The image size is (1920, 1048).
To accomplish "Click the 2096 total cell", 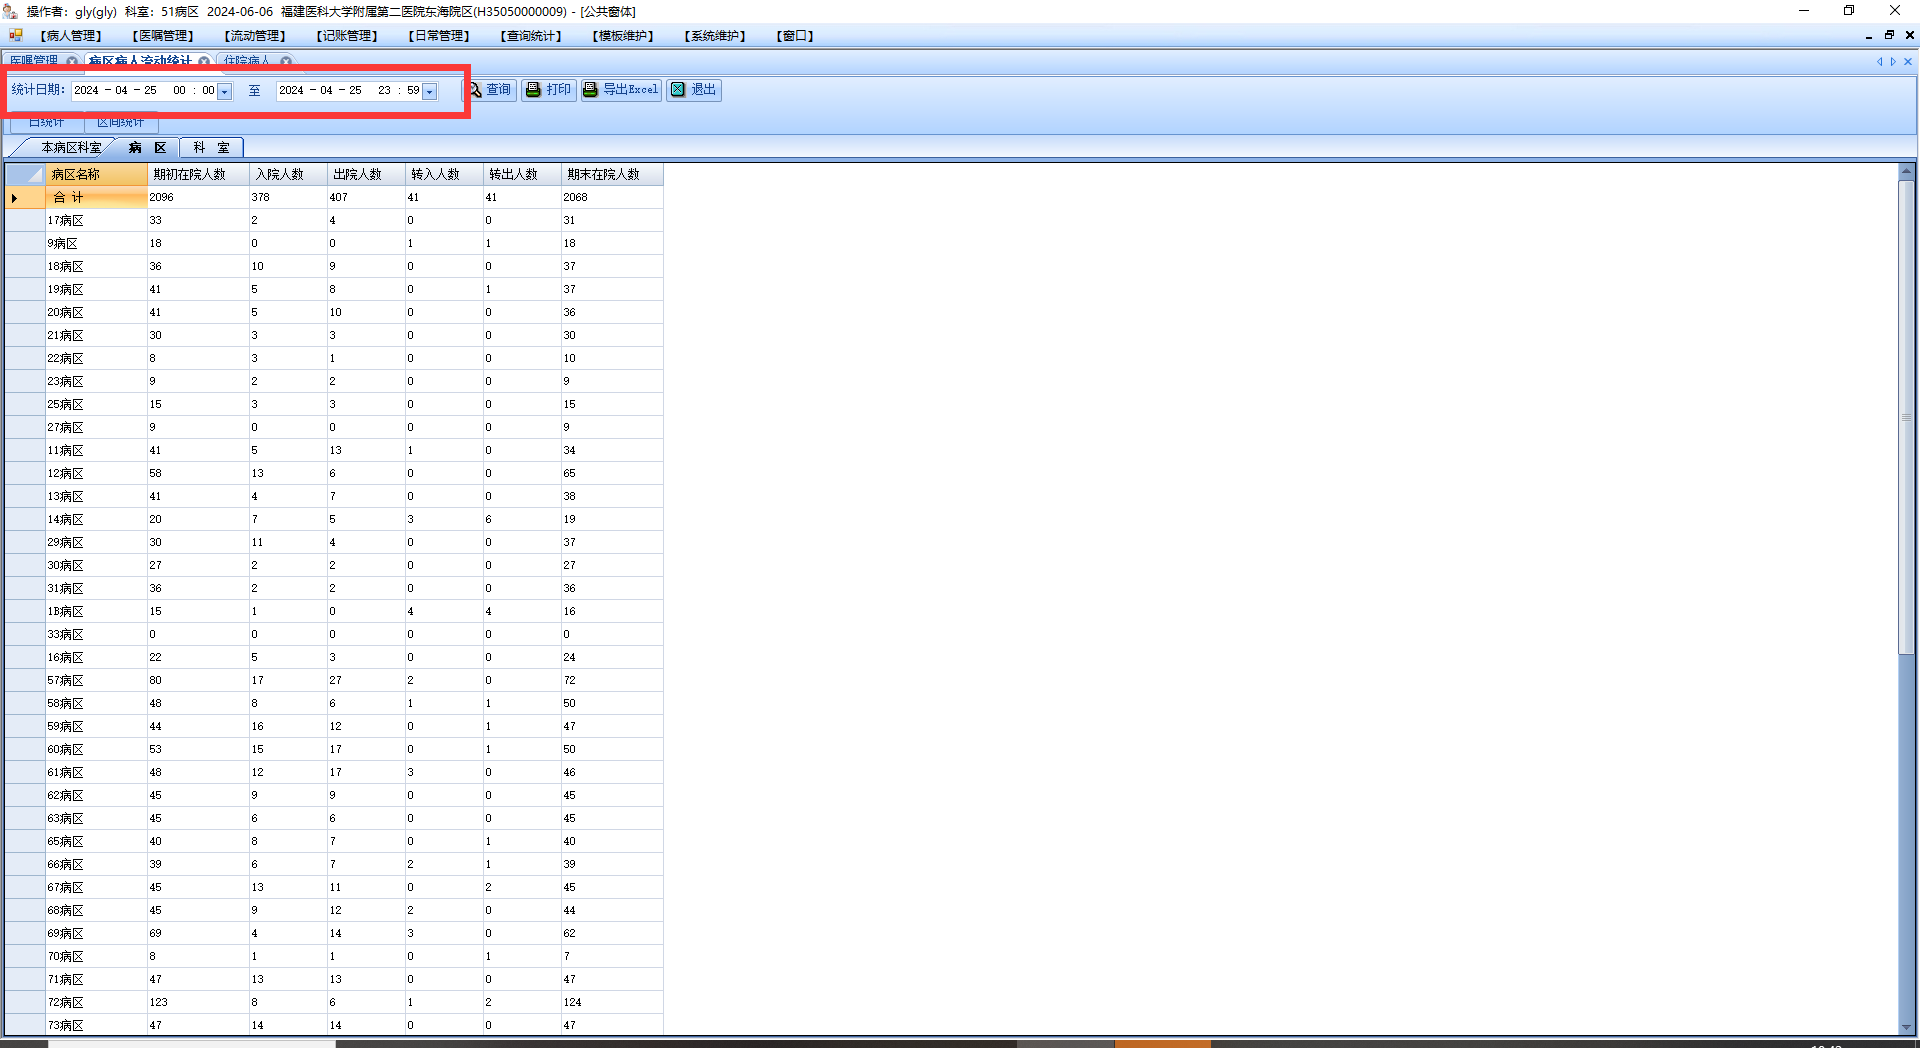I will pyautogui.click(x=199, y=198).
